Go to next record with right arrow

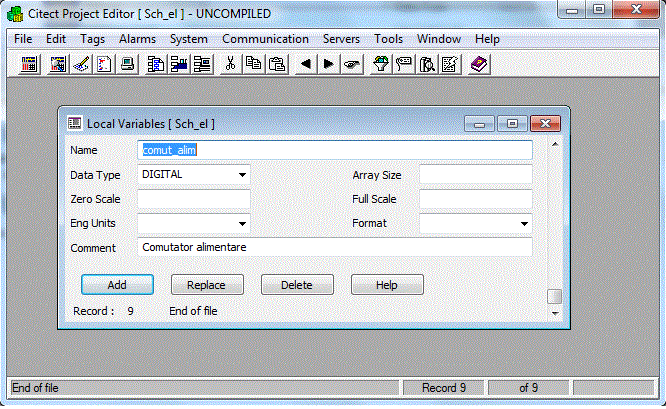click(328, 64)
